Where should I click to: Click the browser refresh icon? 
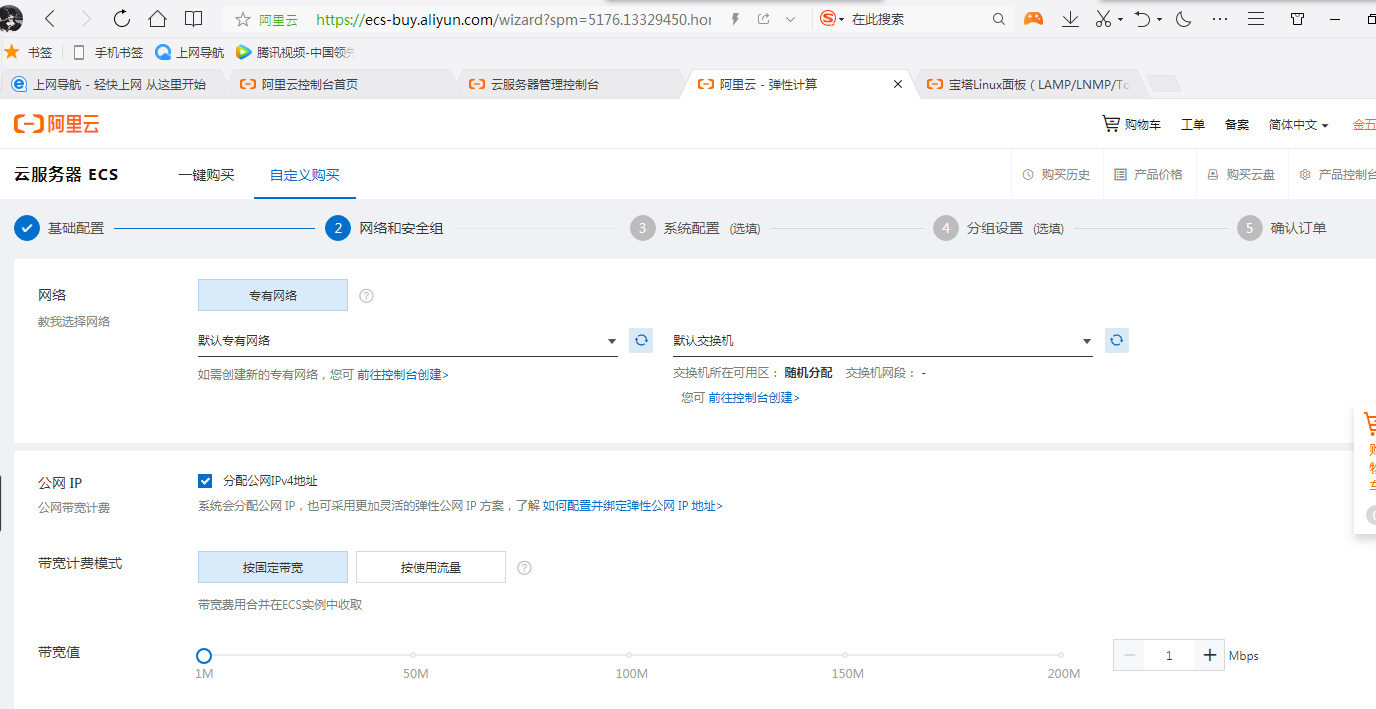tap(122, 19)
